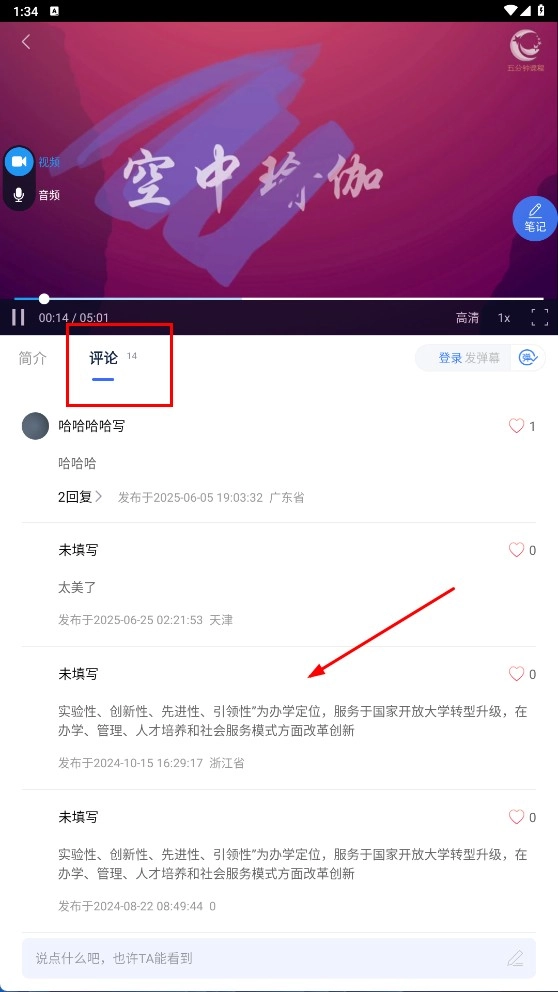The width and height of the screenshot is (558, 992).
Task: Open the 高清 video quality selector
Action: [468, 318]
